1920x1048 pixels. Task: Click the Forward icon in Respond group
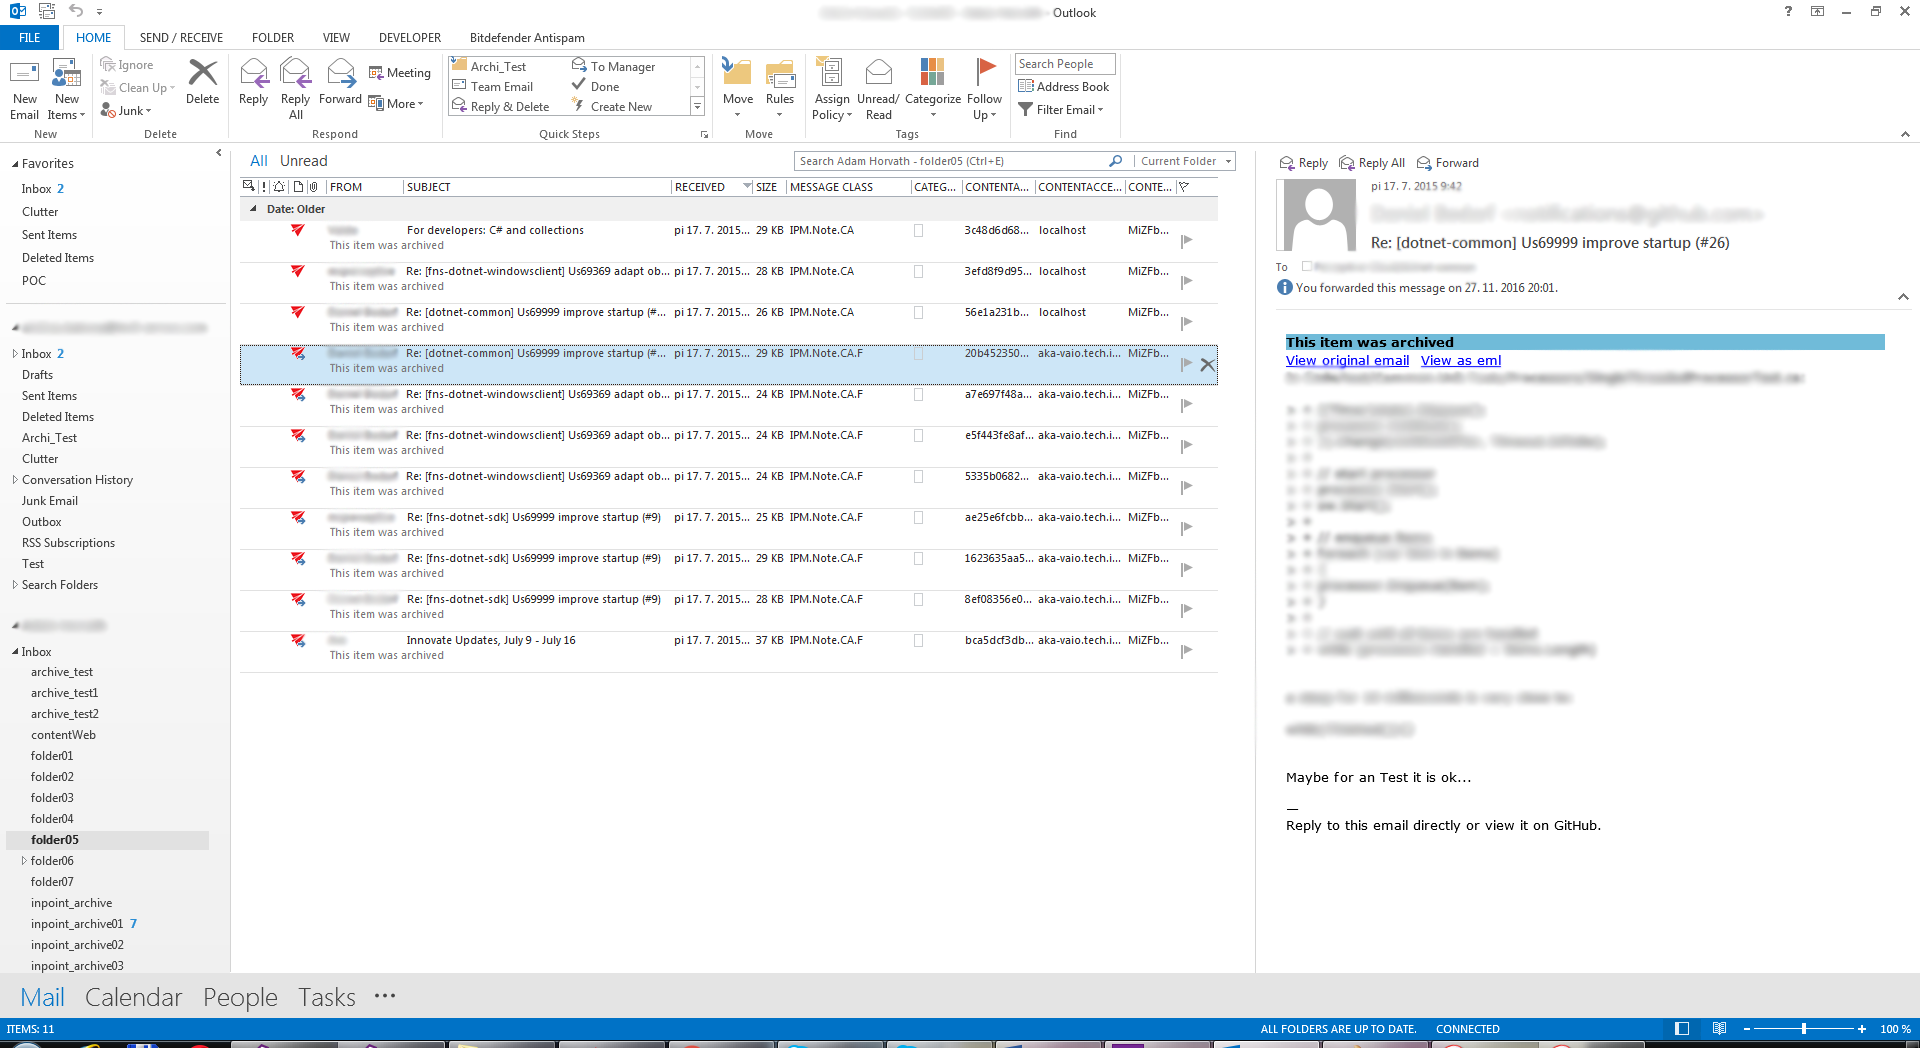click(x=340, y=75)
